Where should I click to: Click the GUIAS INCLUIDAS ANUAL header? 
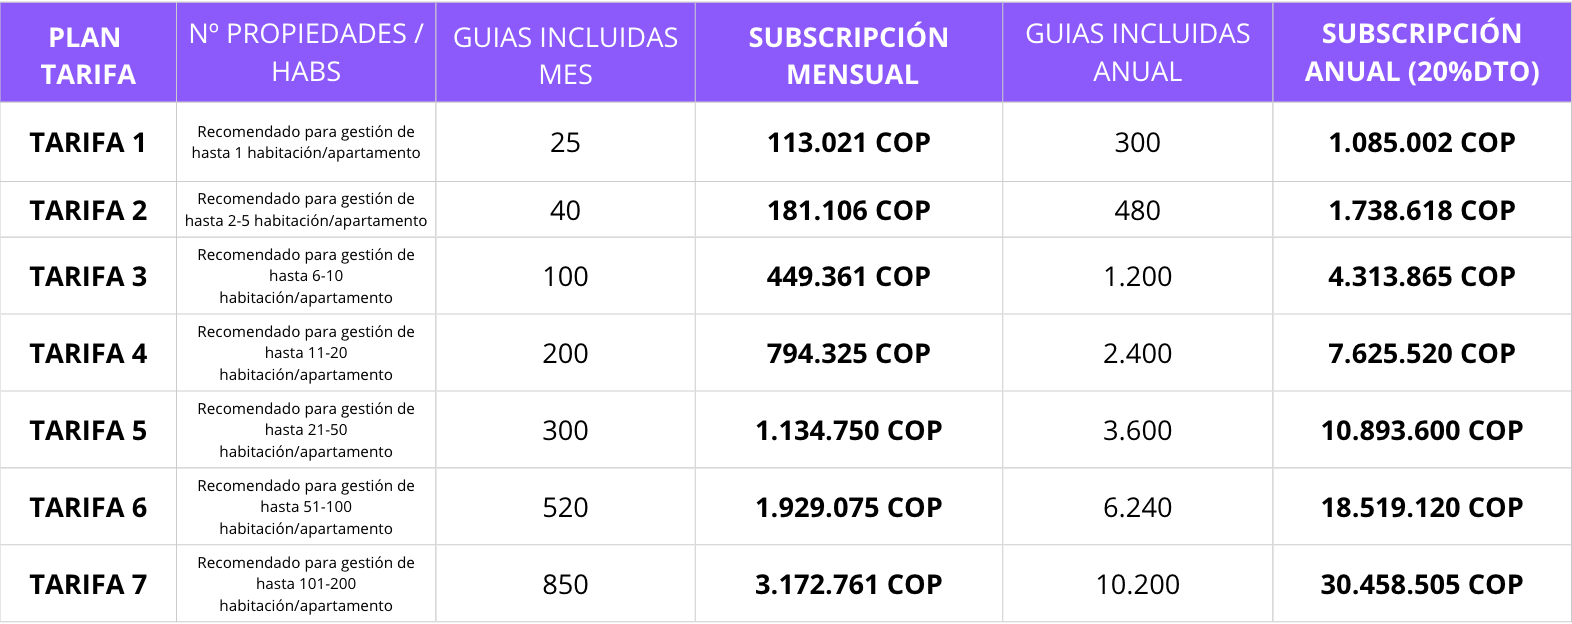click(1137, 53)
